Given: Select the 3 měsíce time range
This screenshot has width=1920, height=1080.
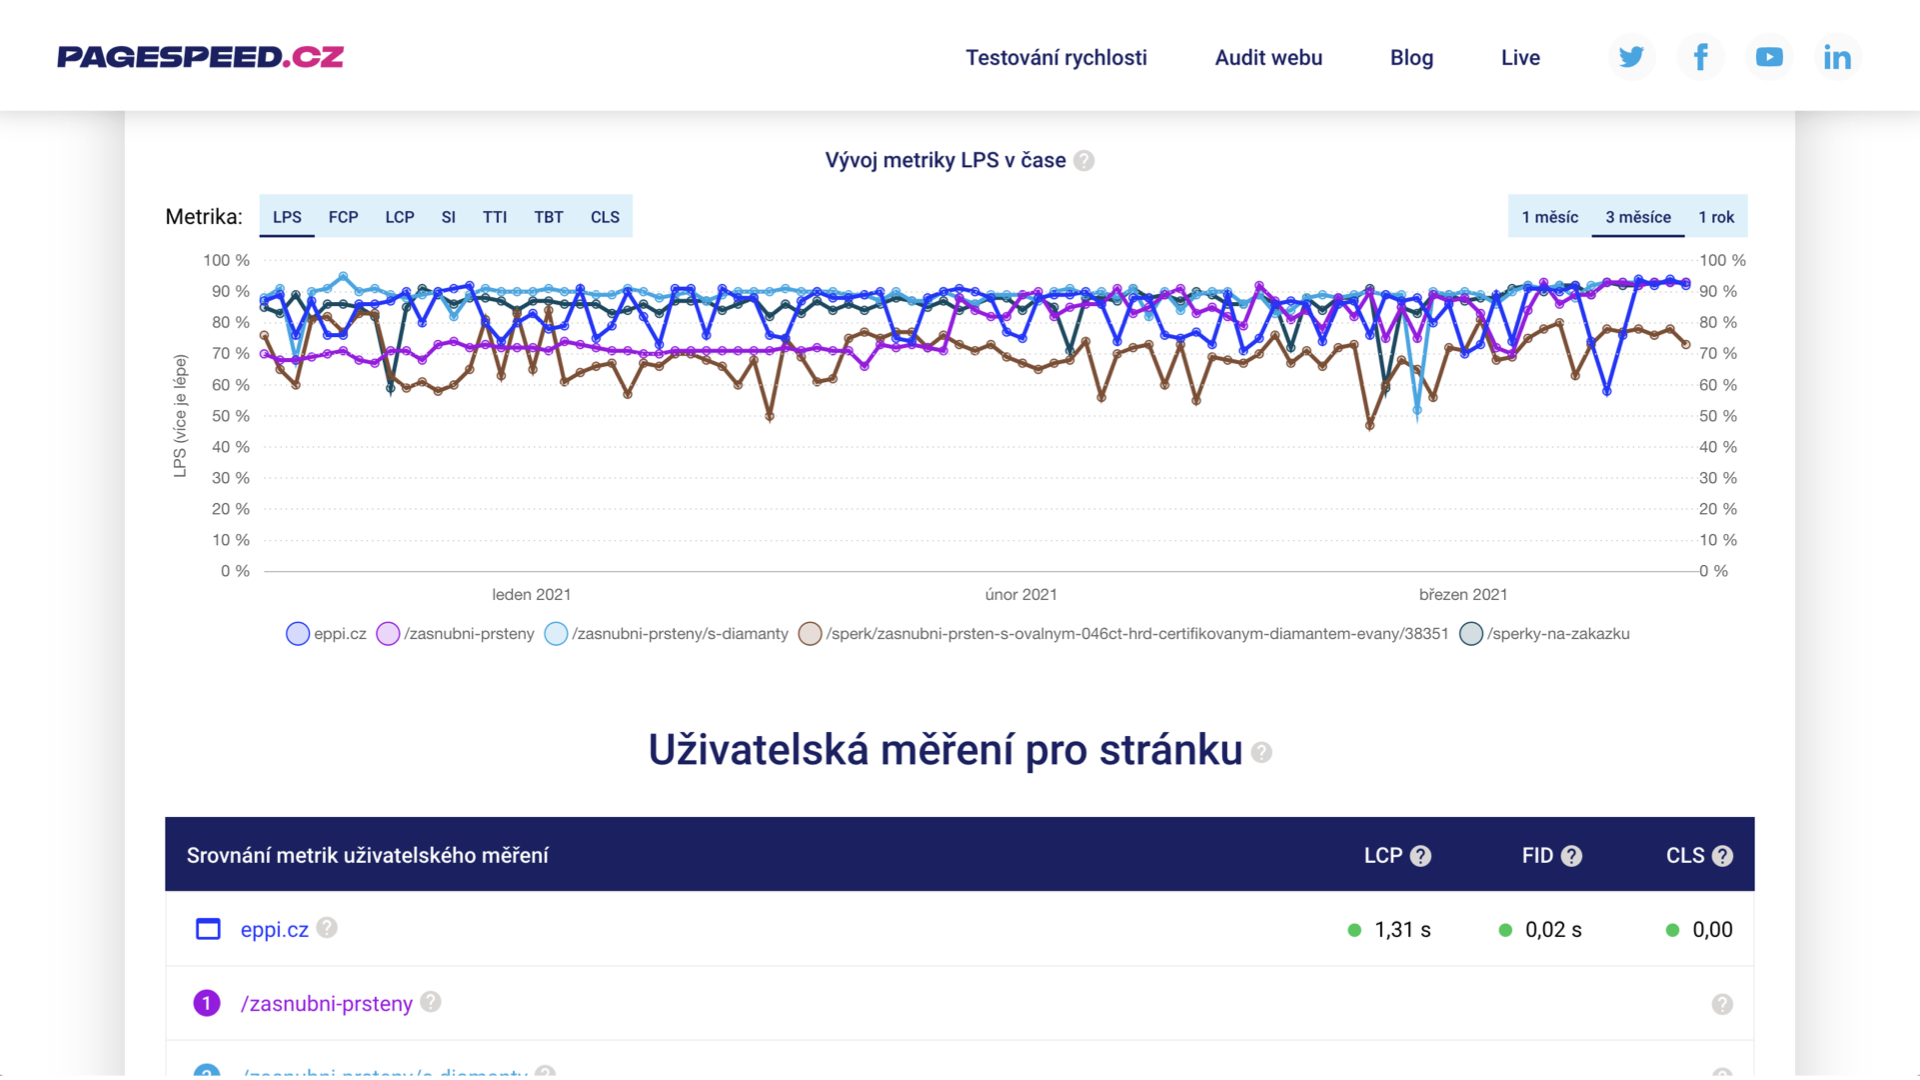Looking at the screenshot, I should (1638, 217).
